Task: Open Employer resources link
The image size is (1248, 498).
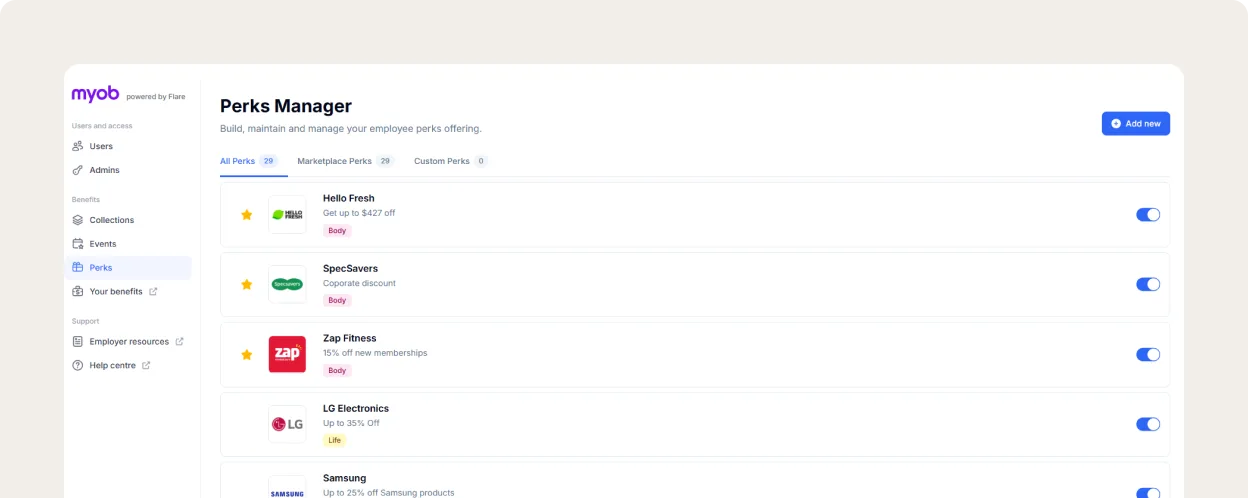Action: (128, 342)
